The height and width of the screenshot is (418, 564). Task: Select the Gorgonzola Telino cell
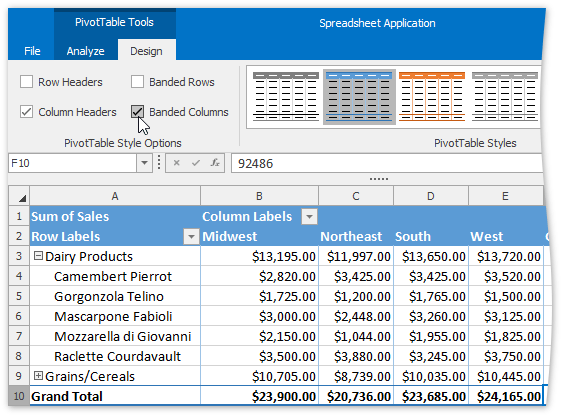click(x=115, y=296)
